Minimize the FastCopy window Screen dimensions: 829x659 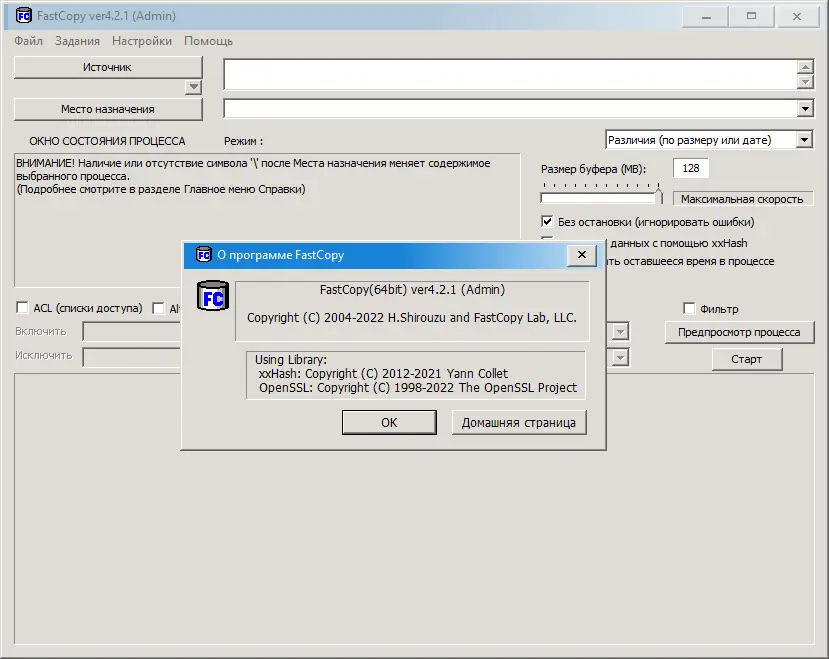click(706, 17)
